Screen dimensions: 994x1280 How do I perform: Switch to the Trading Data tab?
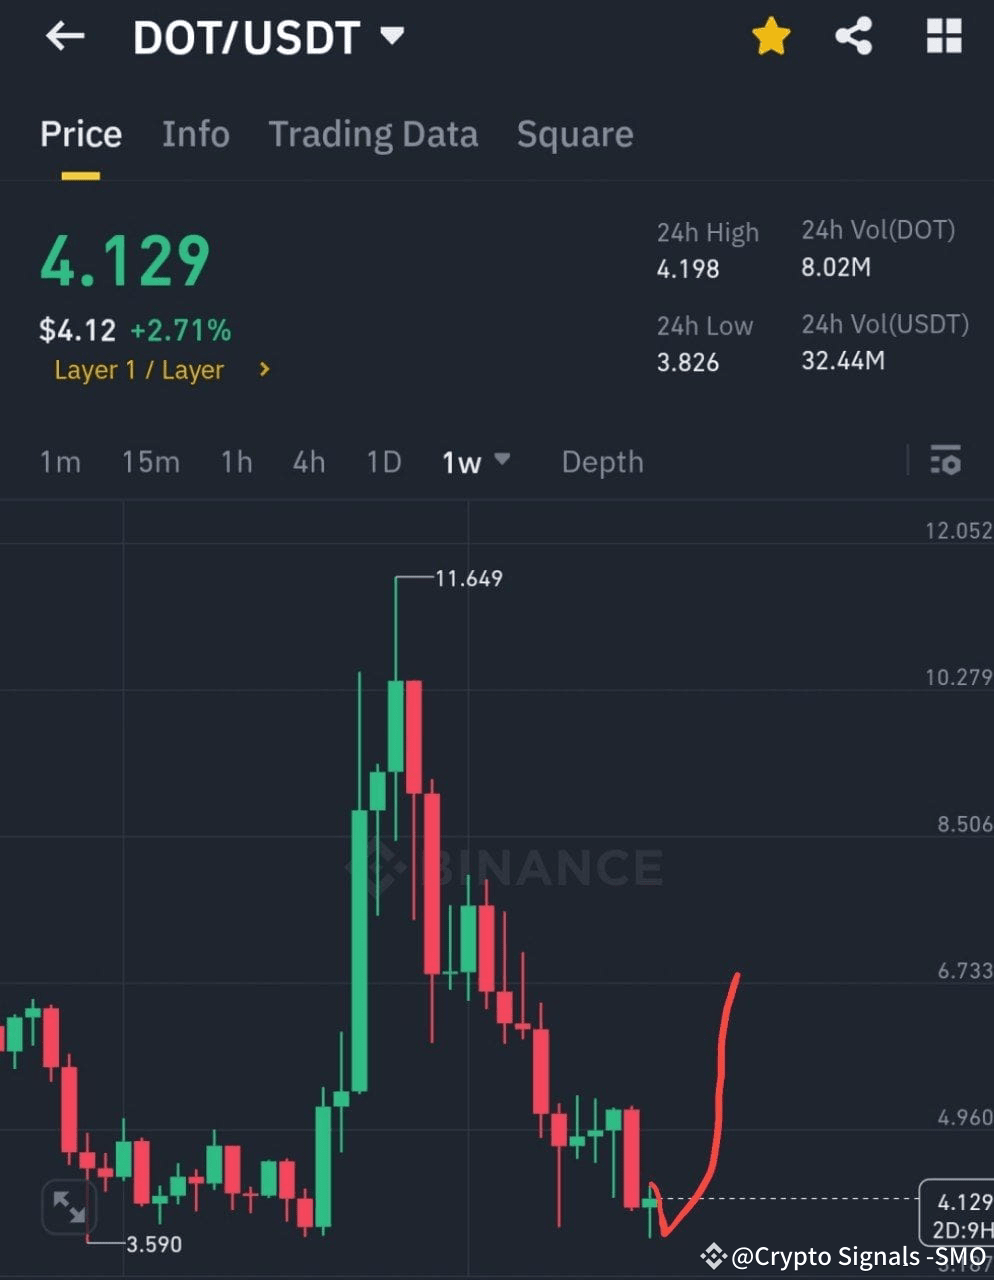click(x=373, y=134)
